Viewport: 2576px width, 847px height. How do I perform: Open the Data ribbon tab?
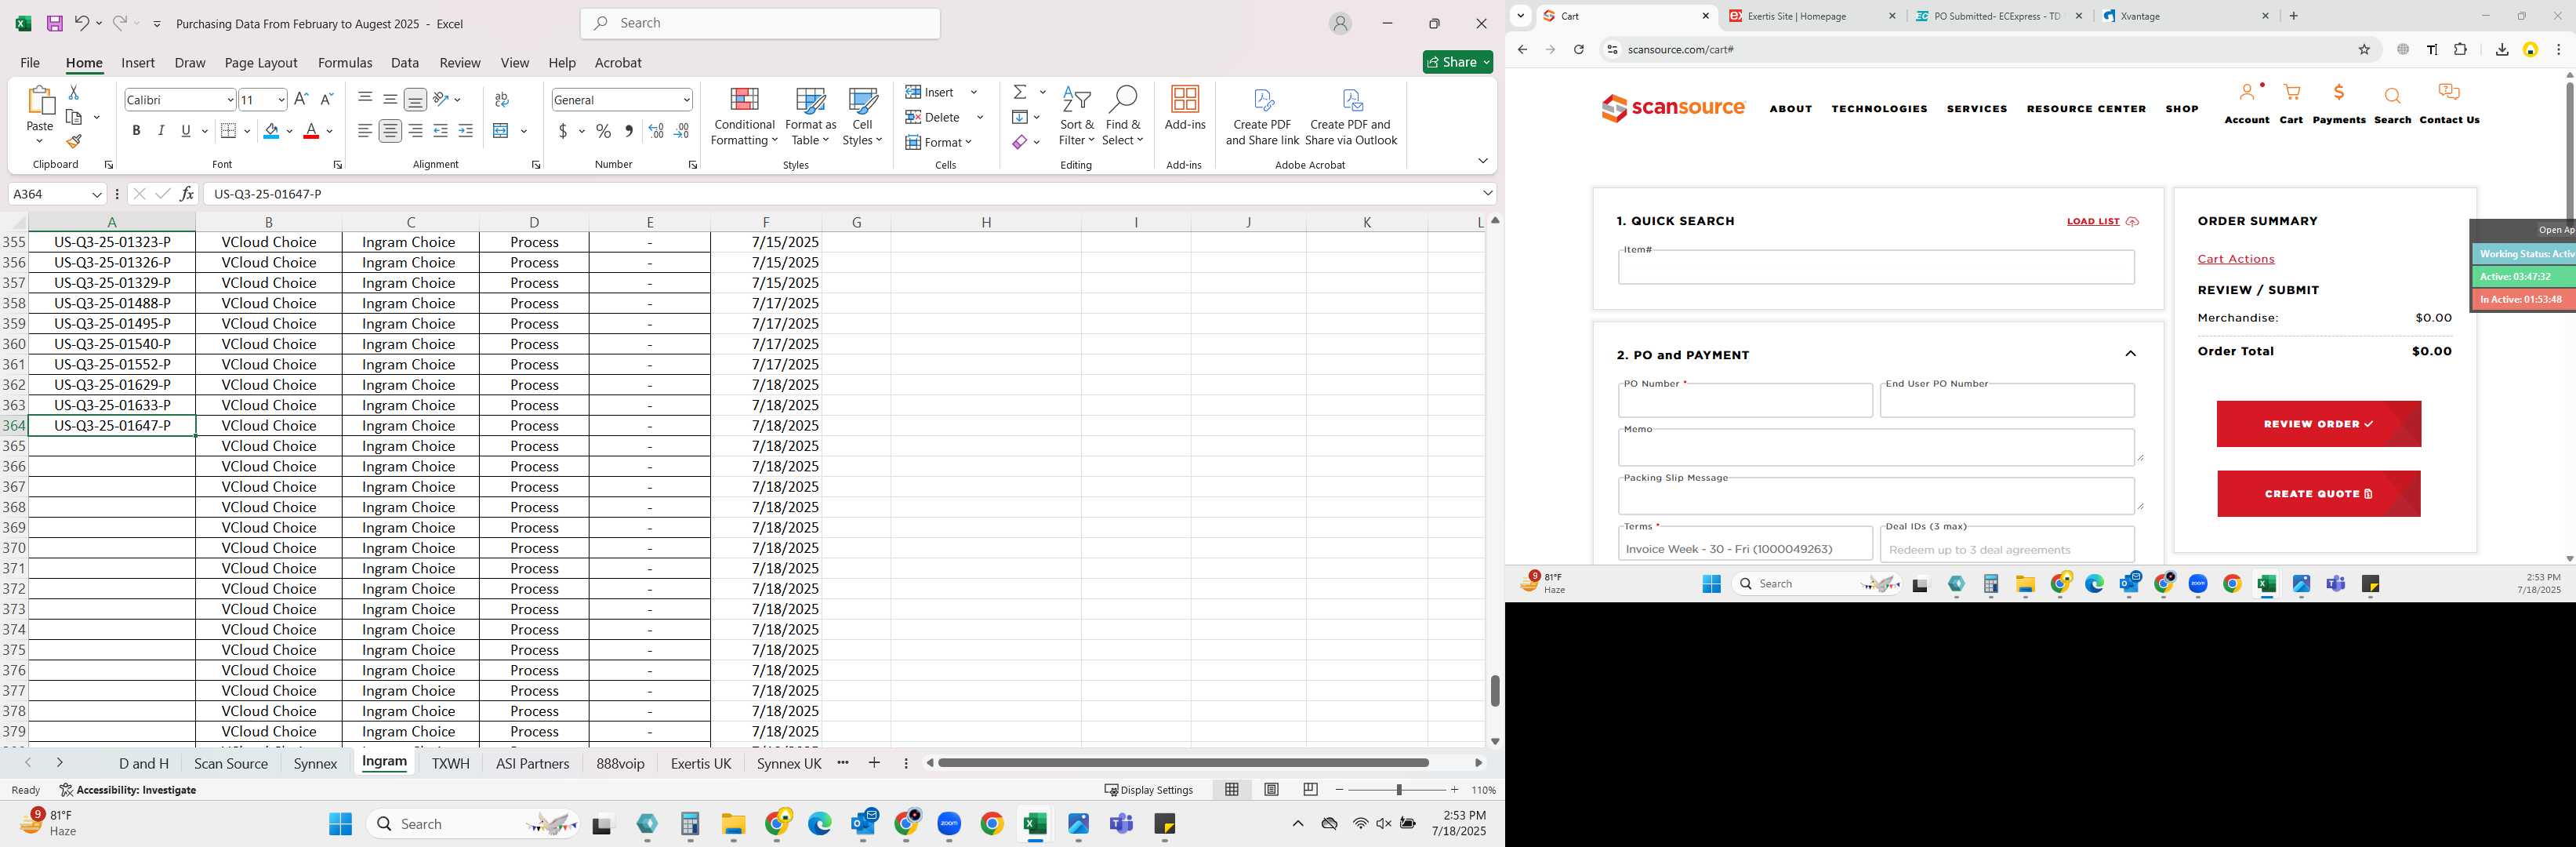405,63
